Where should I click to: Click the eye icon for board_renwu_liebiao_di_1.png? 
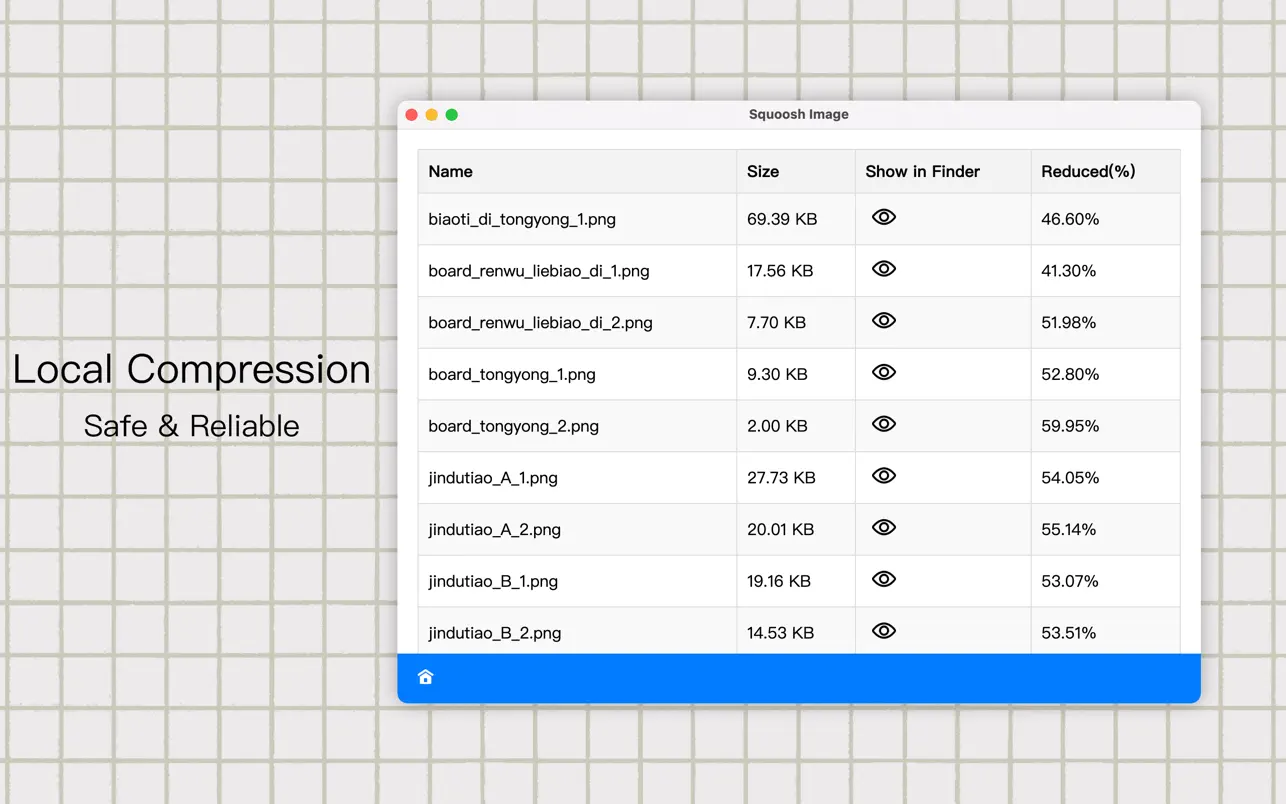click(884, 268)
